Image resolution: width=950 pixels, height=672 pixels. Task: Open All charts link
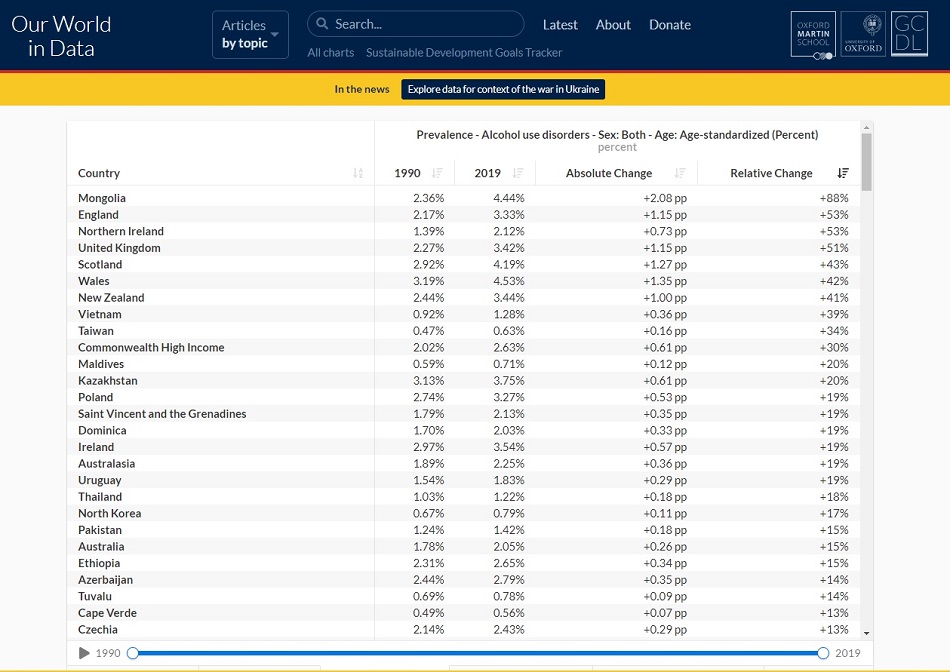[x=330, y=53]
